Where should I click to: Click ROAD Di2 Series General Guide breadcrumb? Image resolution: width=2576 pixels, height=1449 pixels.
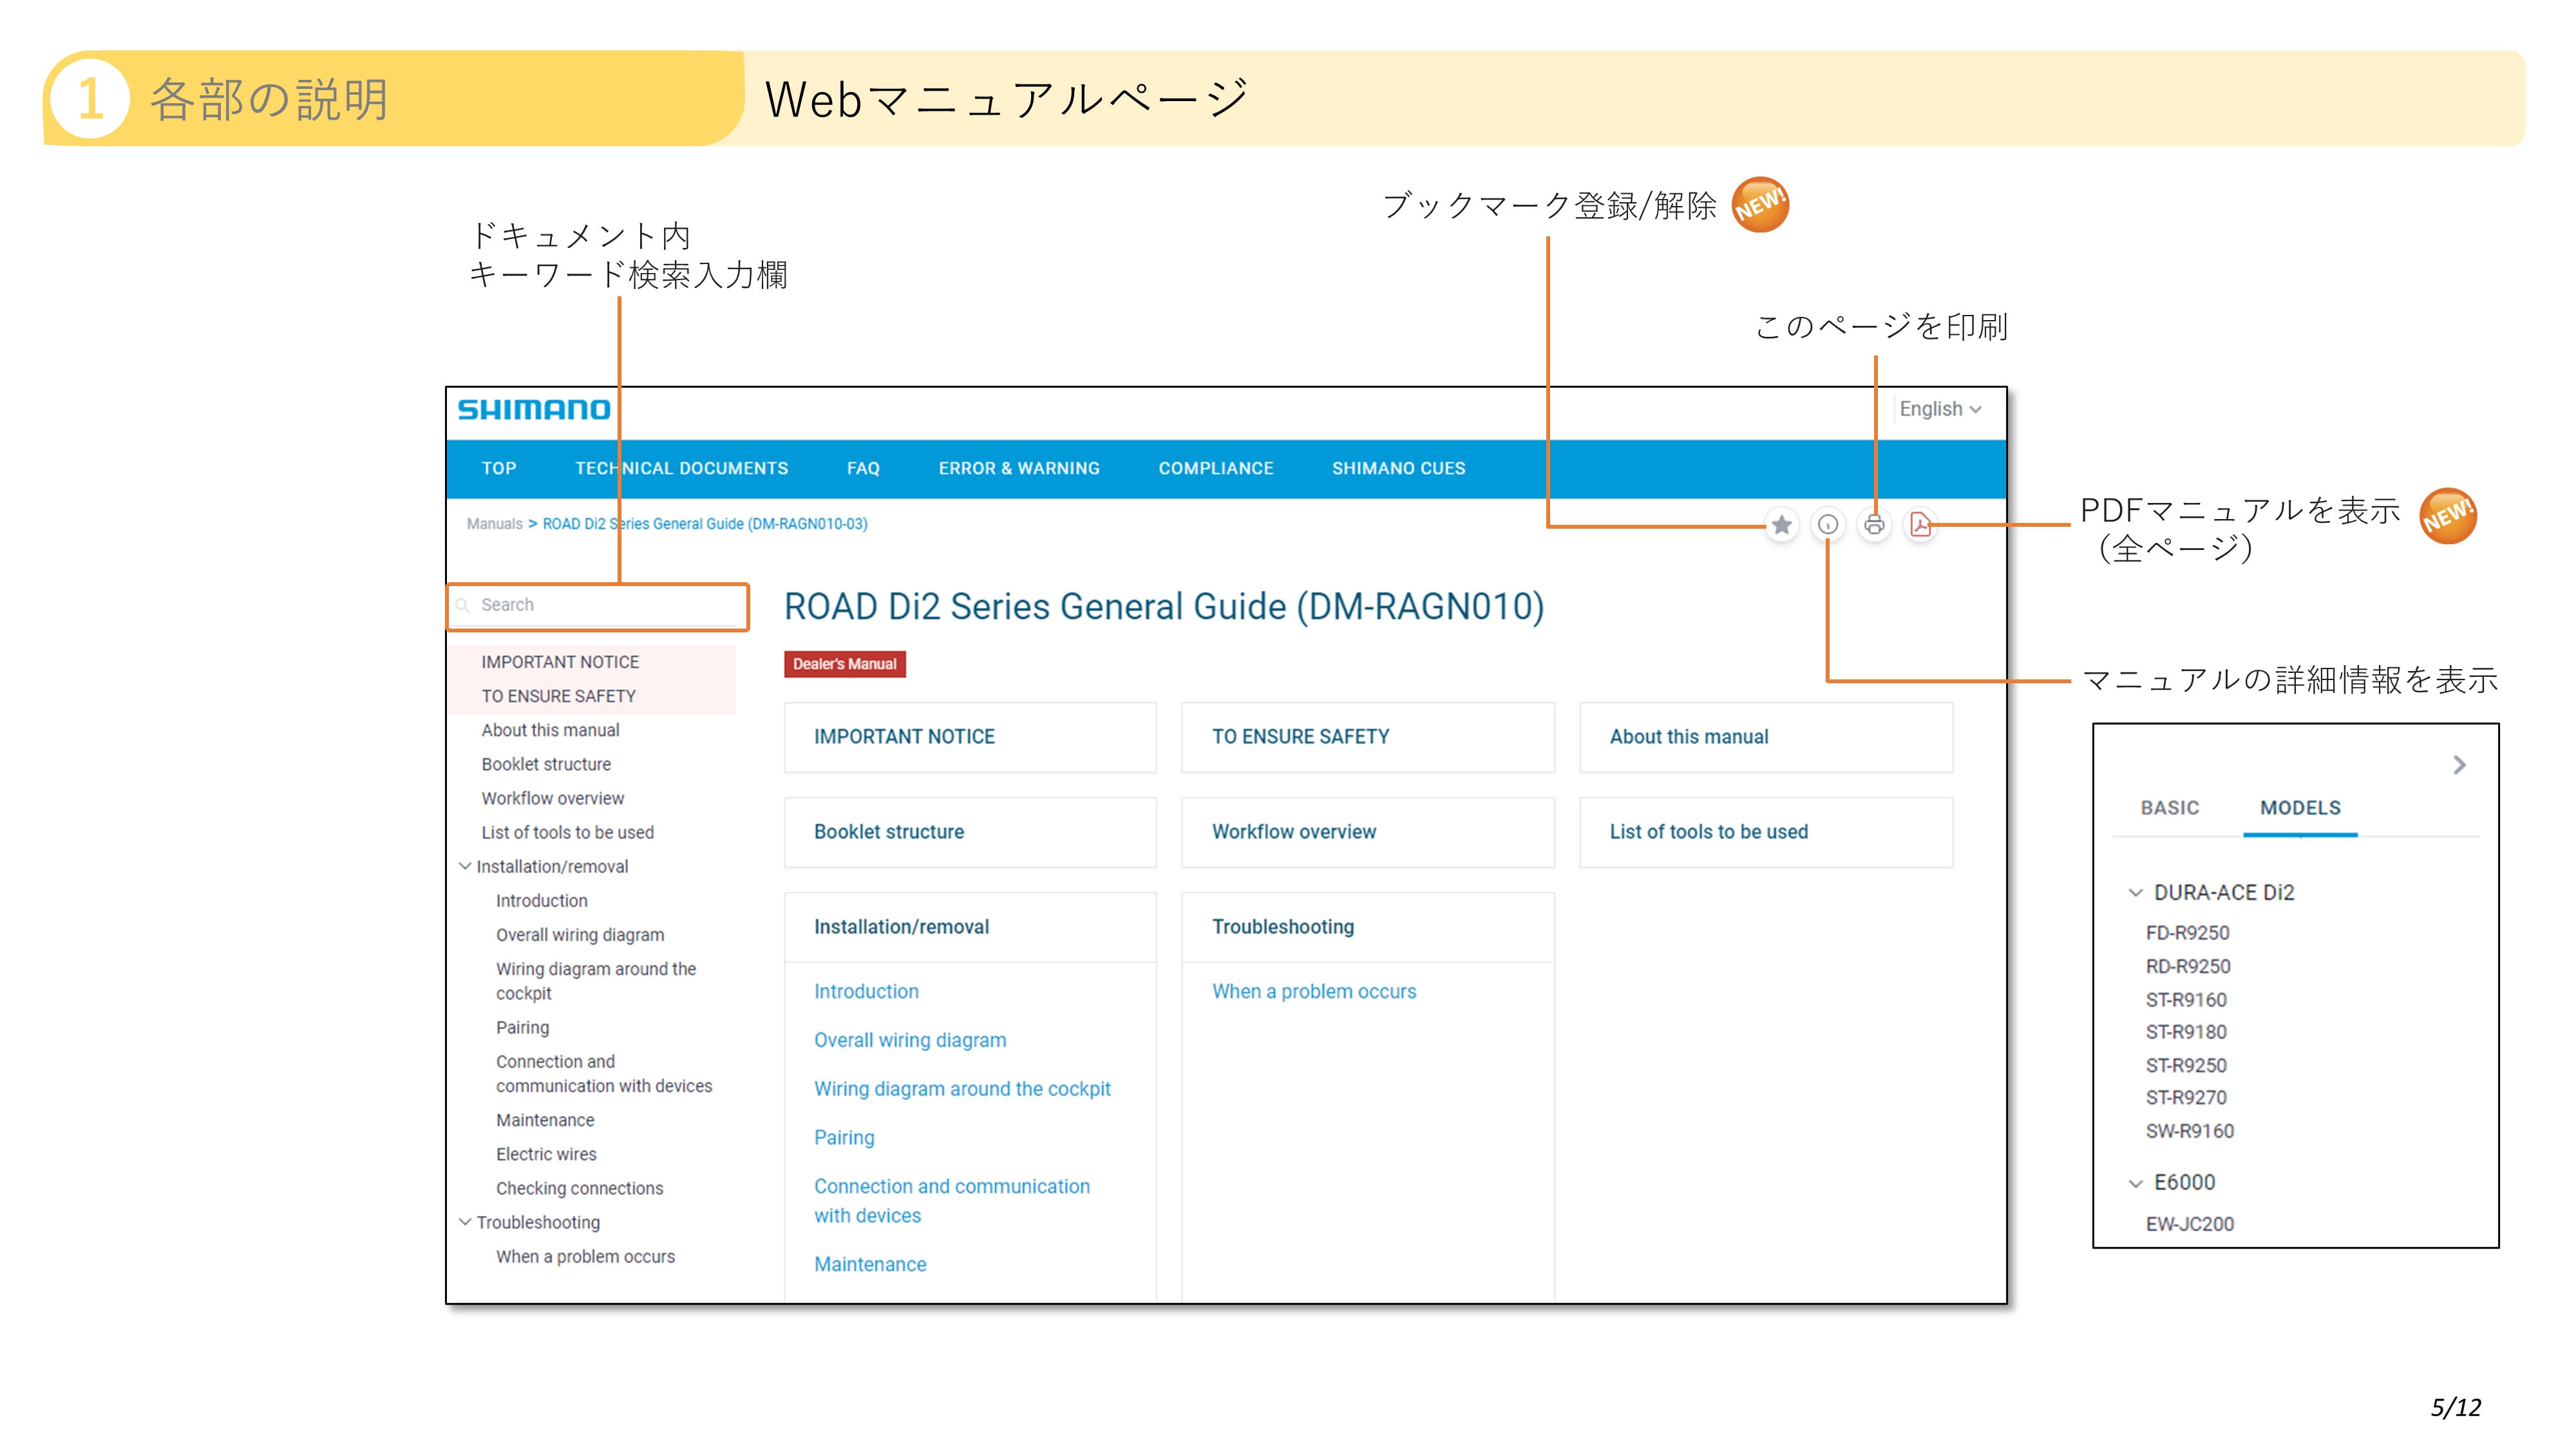tap(705, 524)
